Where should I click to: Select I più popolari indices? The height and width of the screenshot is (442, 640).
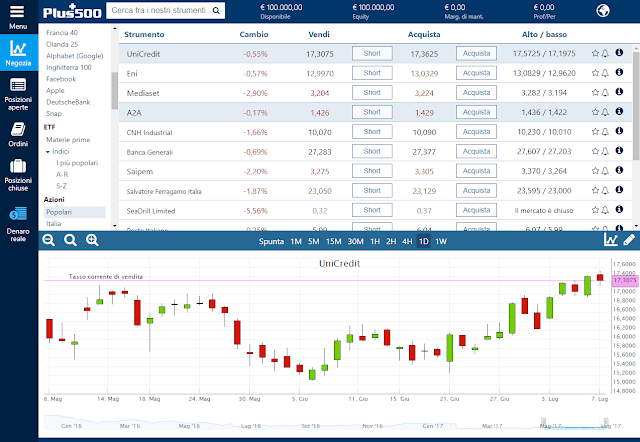pyautogui.click(x=77, y=163)
